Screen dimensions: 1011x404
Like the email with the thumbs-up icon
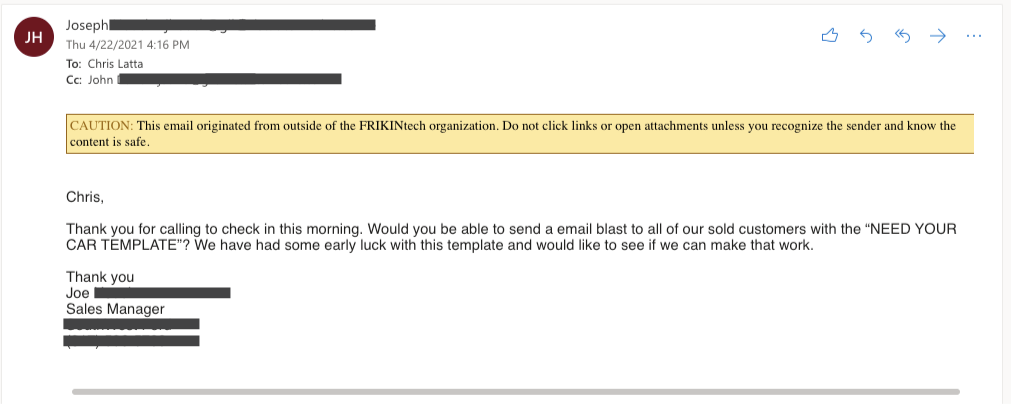coord(829,35)
